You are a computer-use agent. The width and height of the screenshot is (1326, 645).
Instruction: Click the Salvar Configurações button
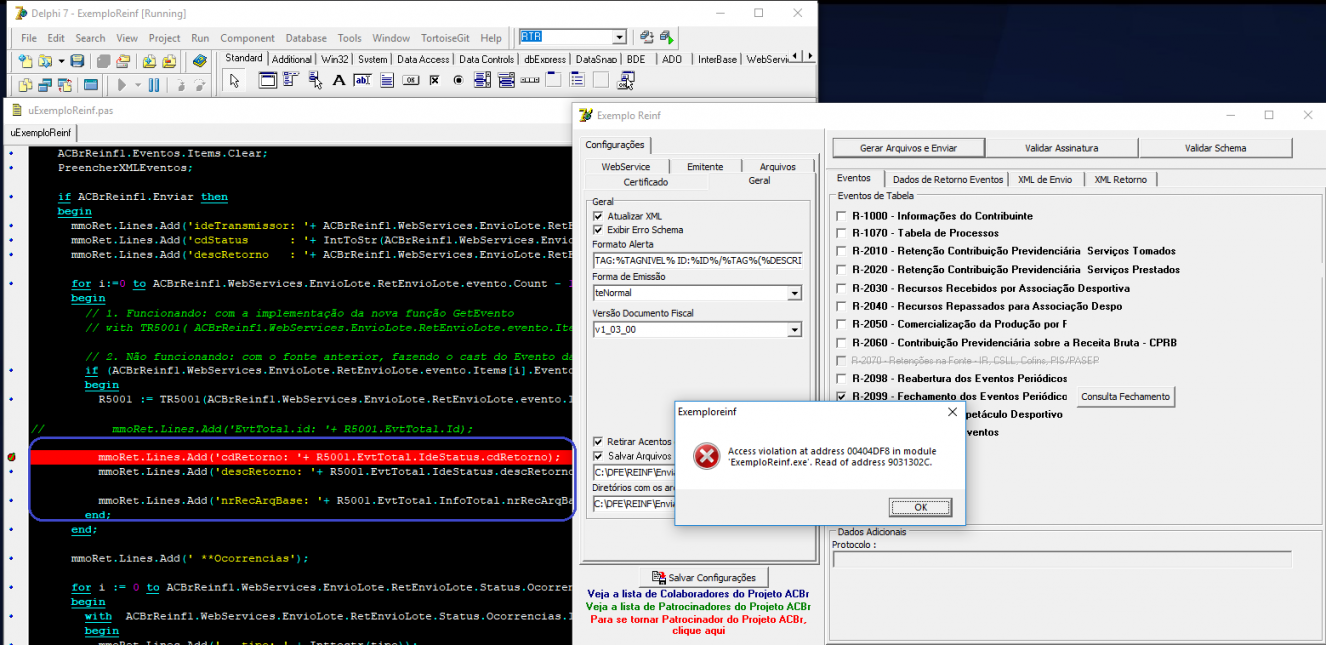704,577
